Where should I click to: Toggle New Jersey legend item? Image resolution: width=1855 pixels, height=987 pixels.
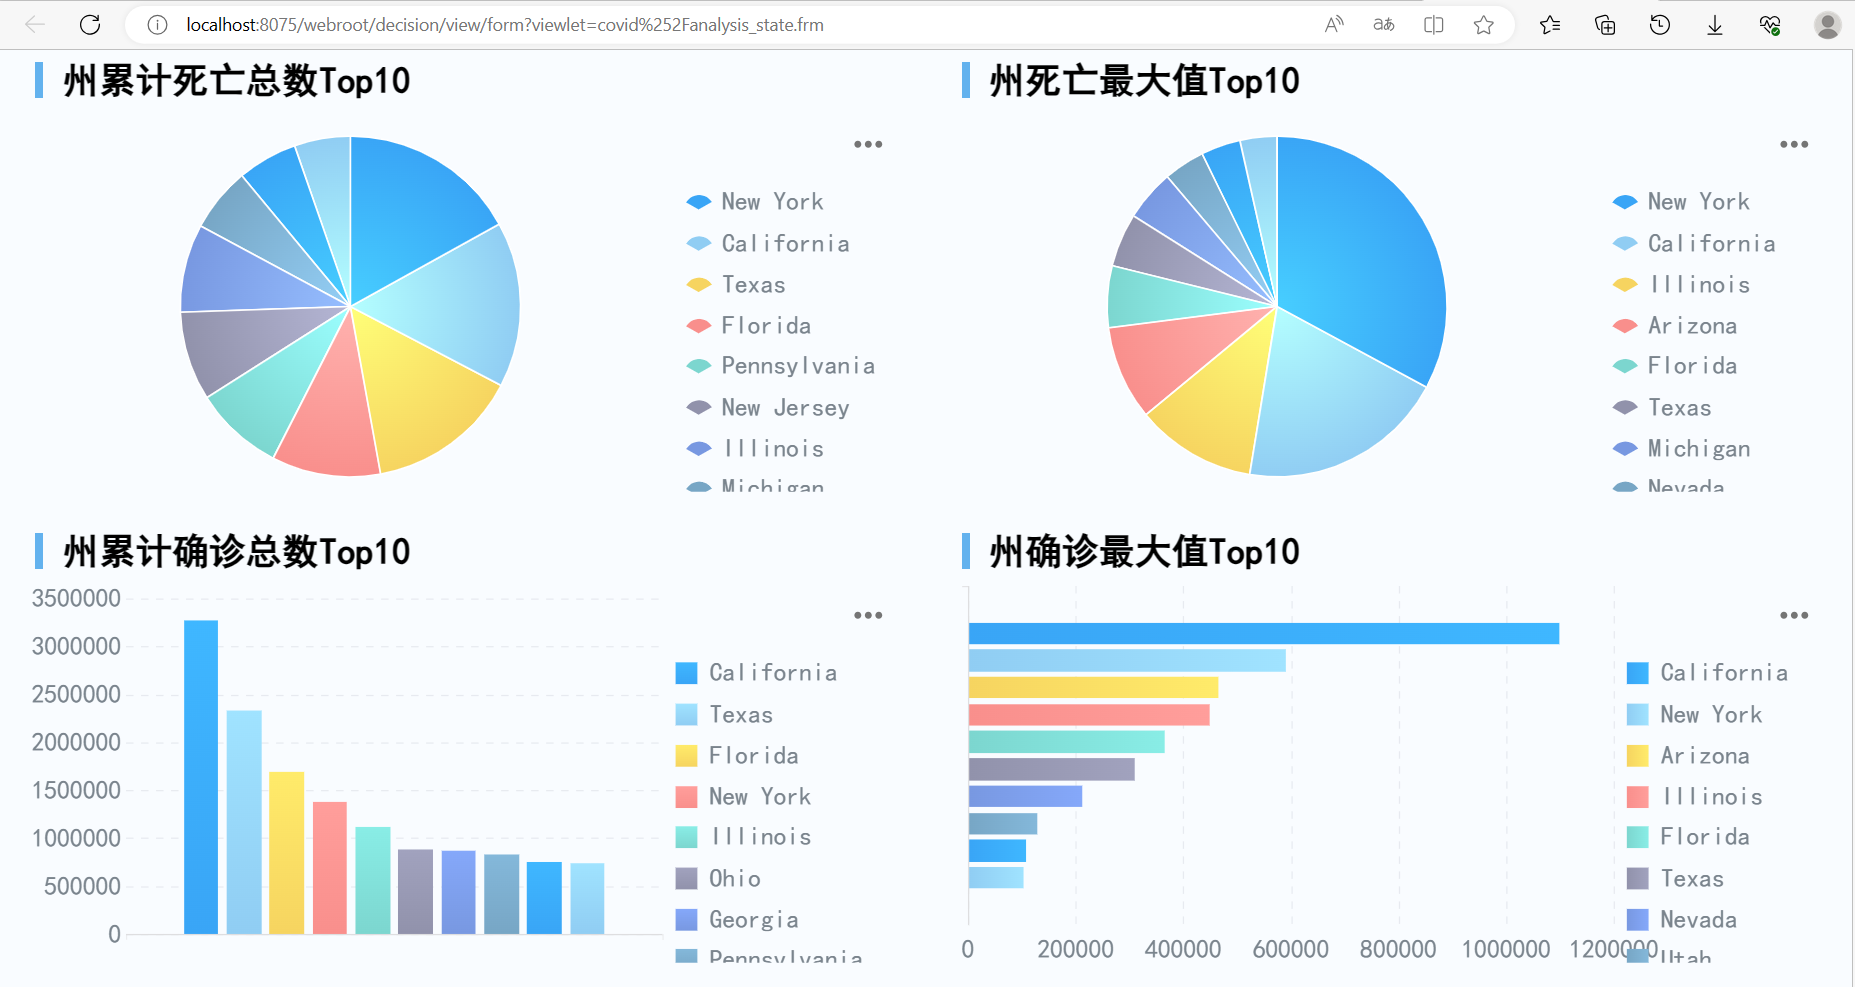tap(768, 408)
